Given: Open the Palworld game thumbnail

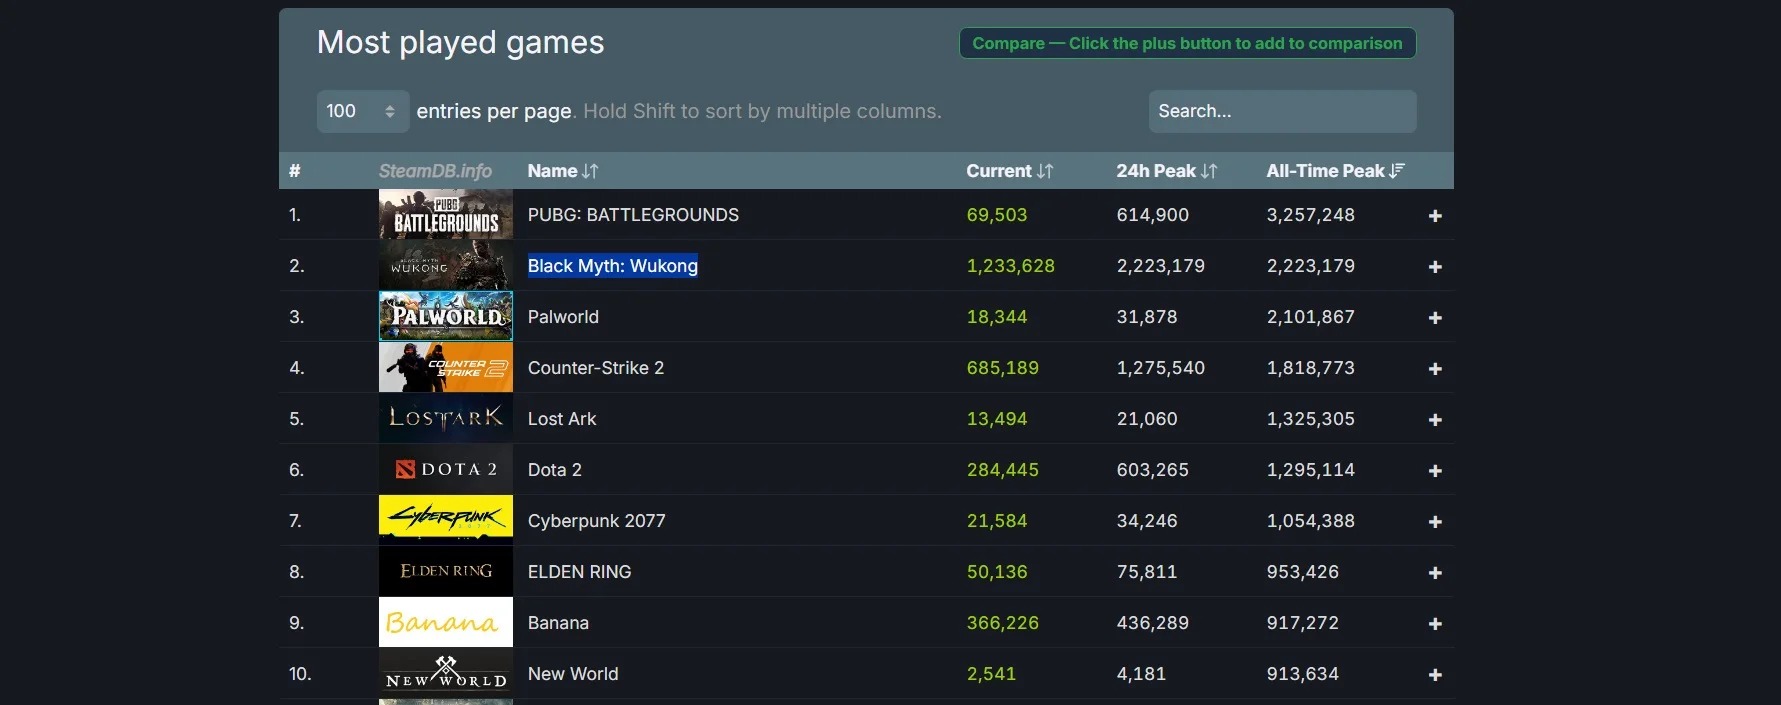Looking at the screenshot, I should [x=446, y=316].
